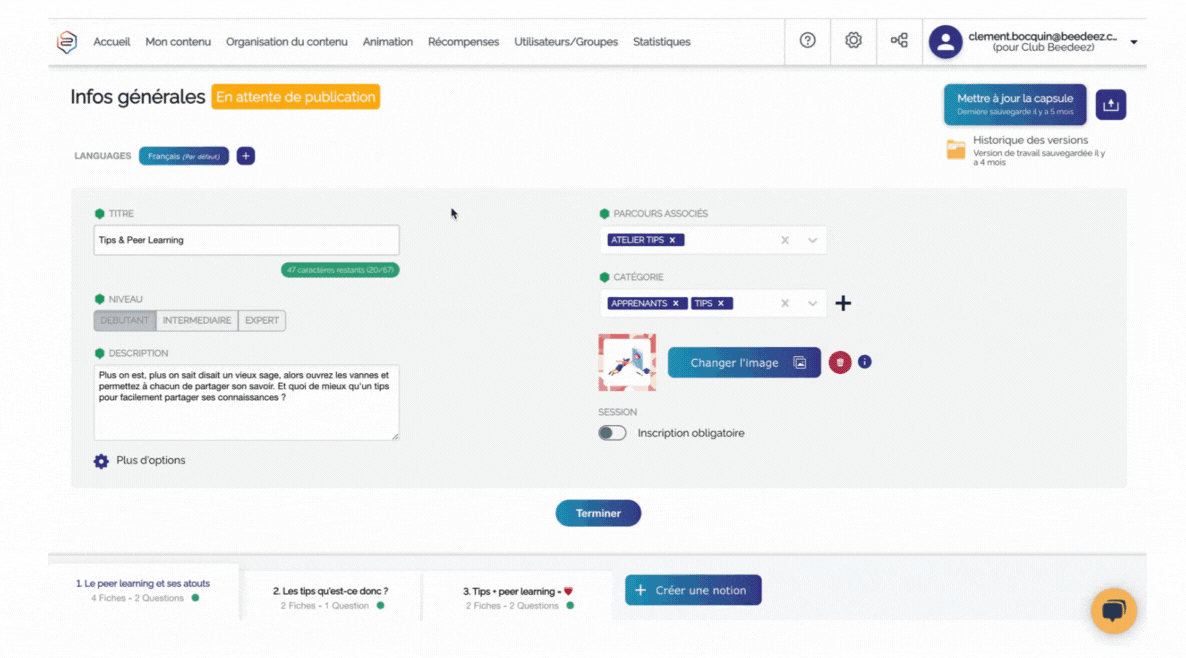Open the chat support bubble
The height and width of the screenshot is (658, 1186).
click(x=1113, y=609)
